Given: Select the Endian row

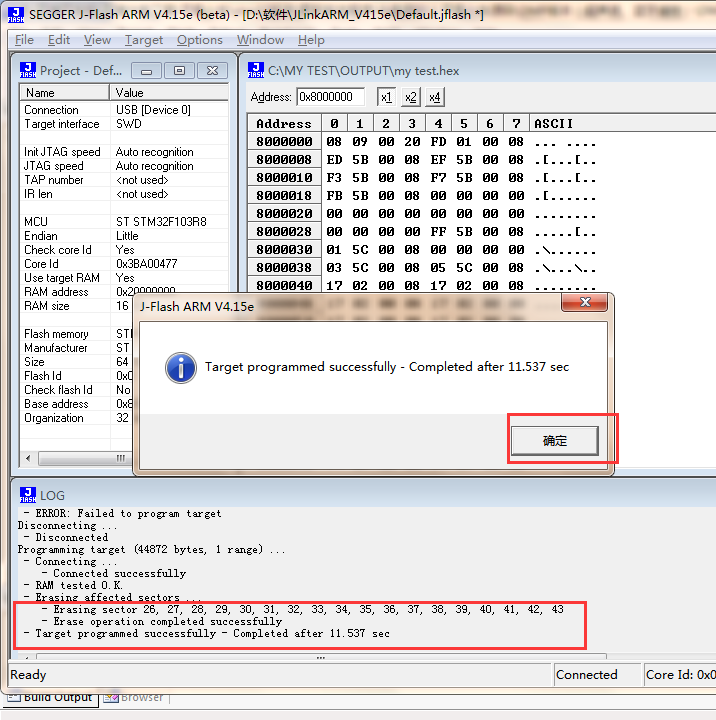Looking at the screenshot, I should (124, 236).
